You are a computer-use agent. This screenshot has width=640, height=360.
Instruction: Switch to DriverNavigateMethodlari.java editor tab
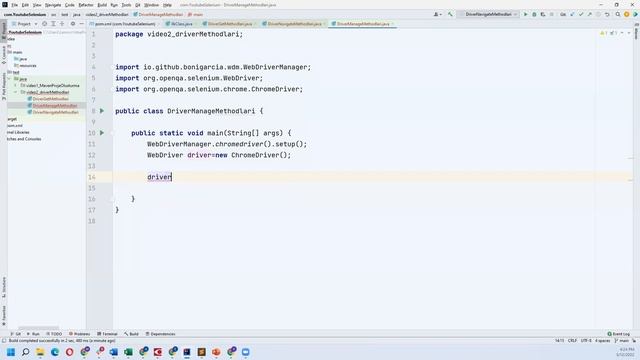294,24
